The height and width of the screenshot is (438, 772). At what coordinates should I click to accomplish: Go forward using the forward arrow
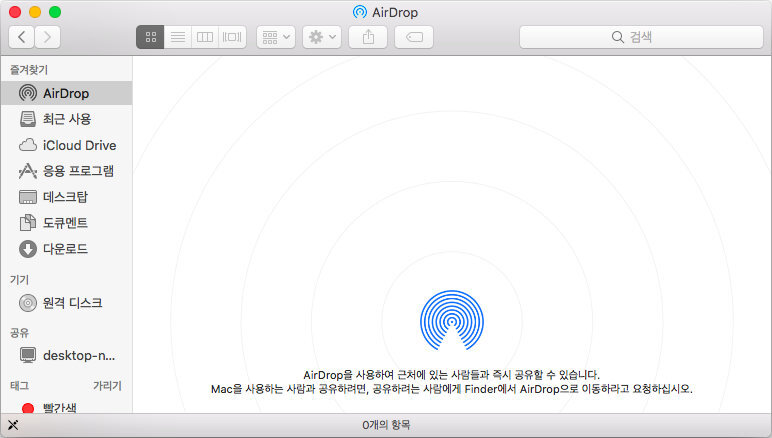pos(47,37)
